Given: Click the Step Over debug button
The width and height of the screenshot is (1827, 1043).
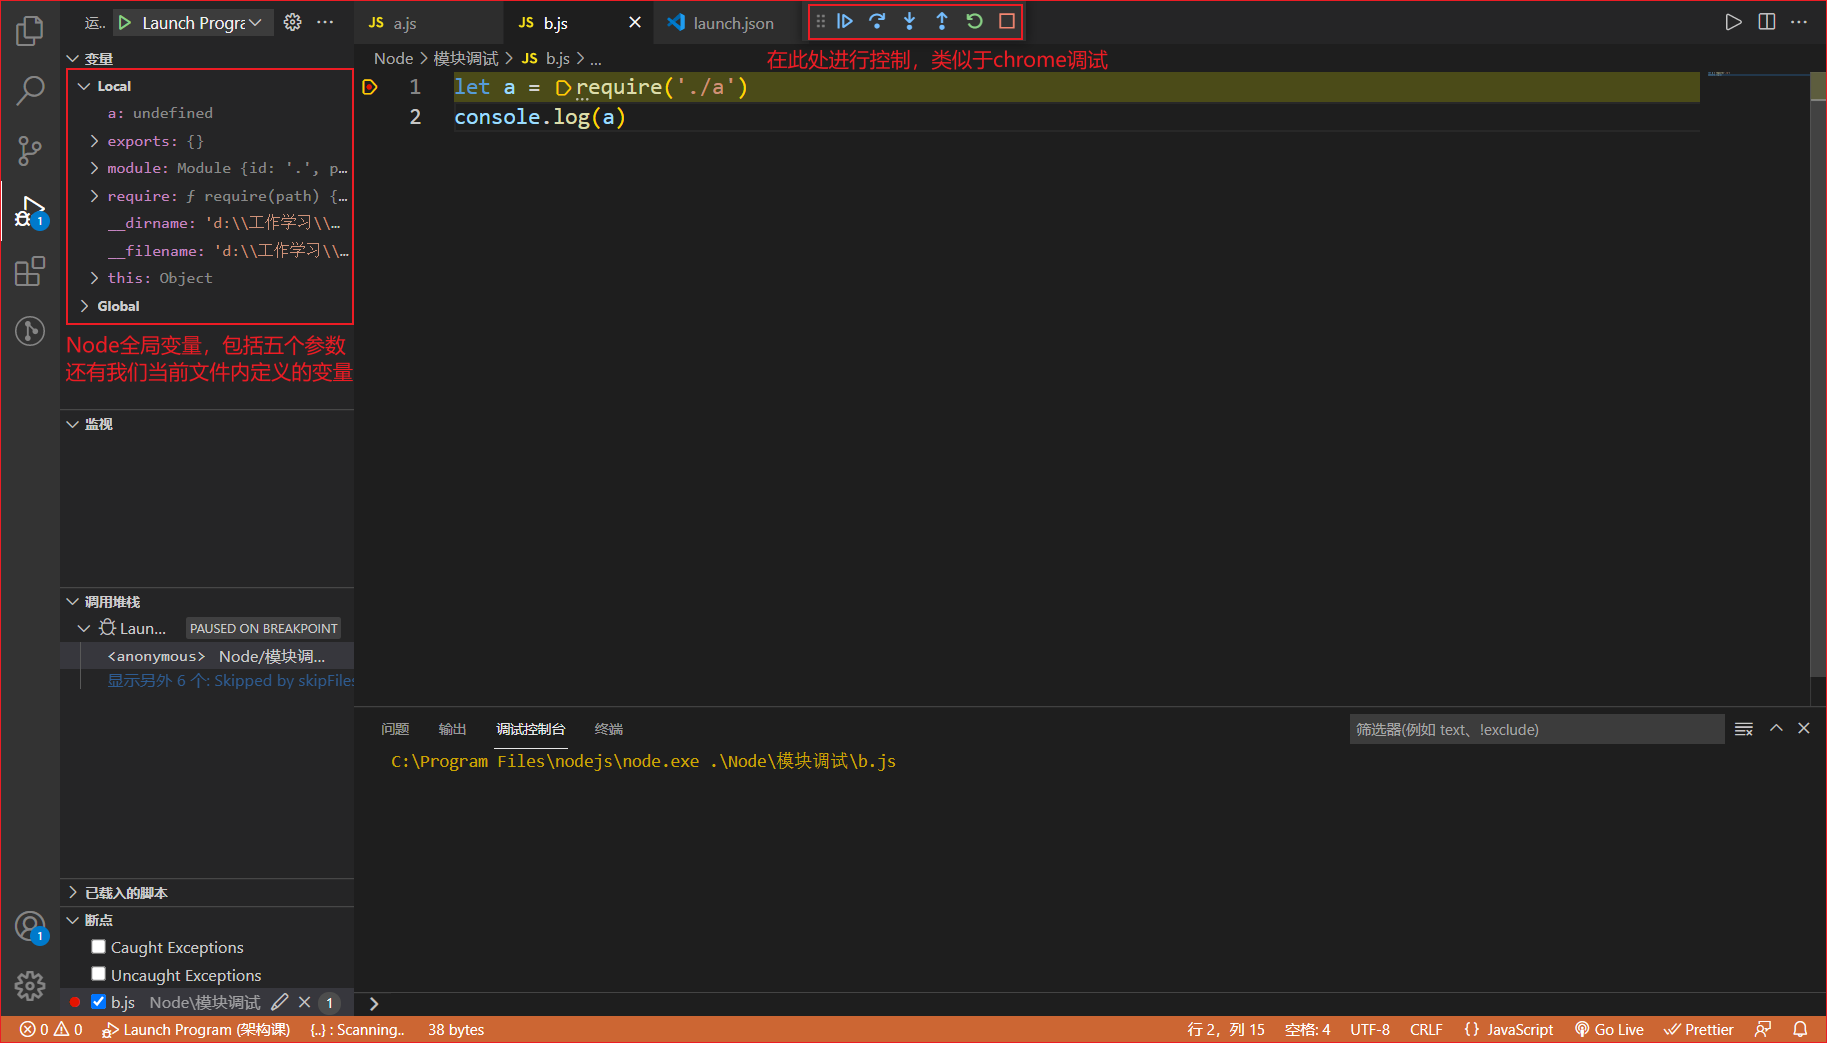Looking at the screenshot, I should tap(877, 21).
